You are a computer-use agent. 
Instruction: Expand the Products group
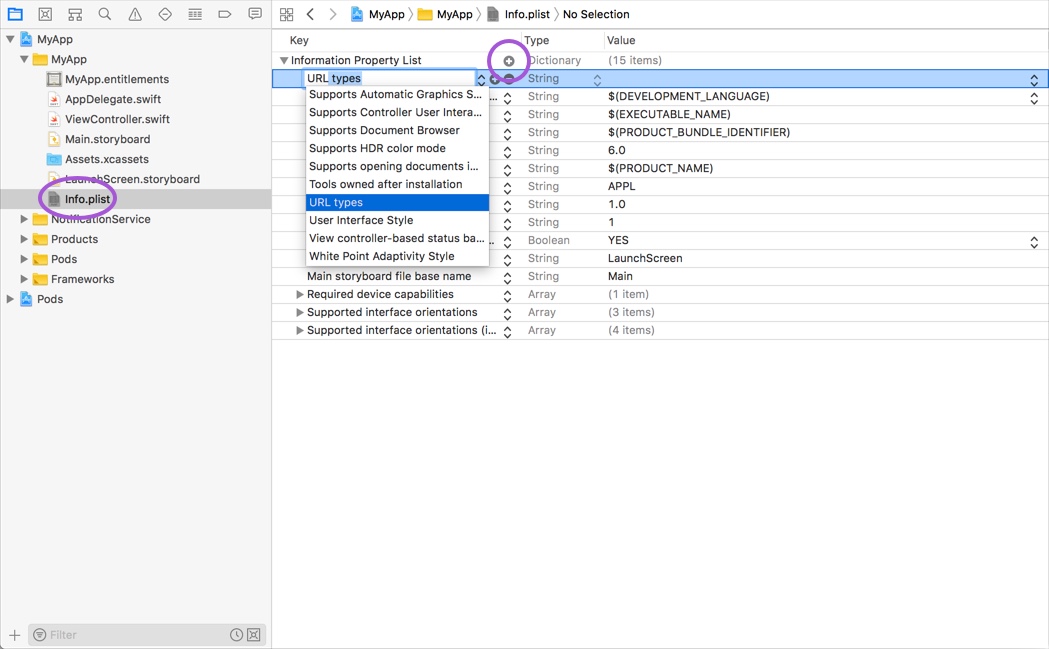point(24,239)
